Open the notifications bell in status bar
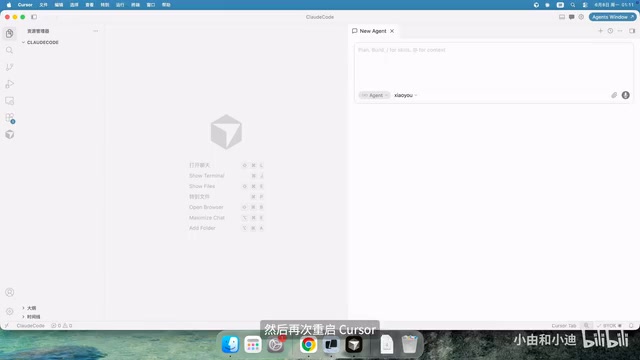 [631, 326]
